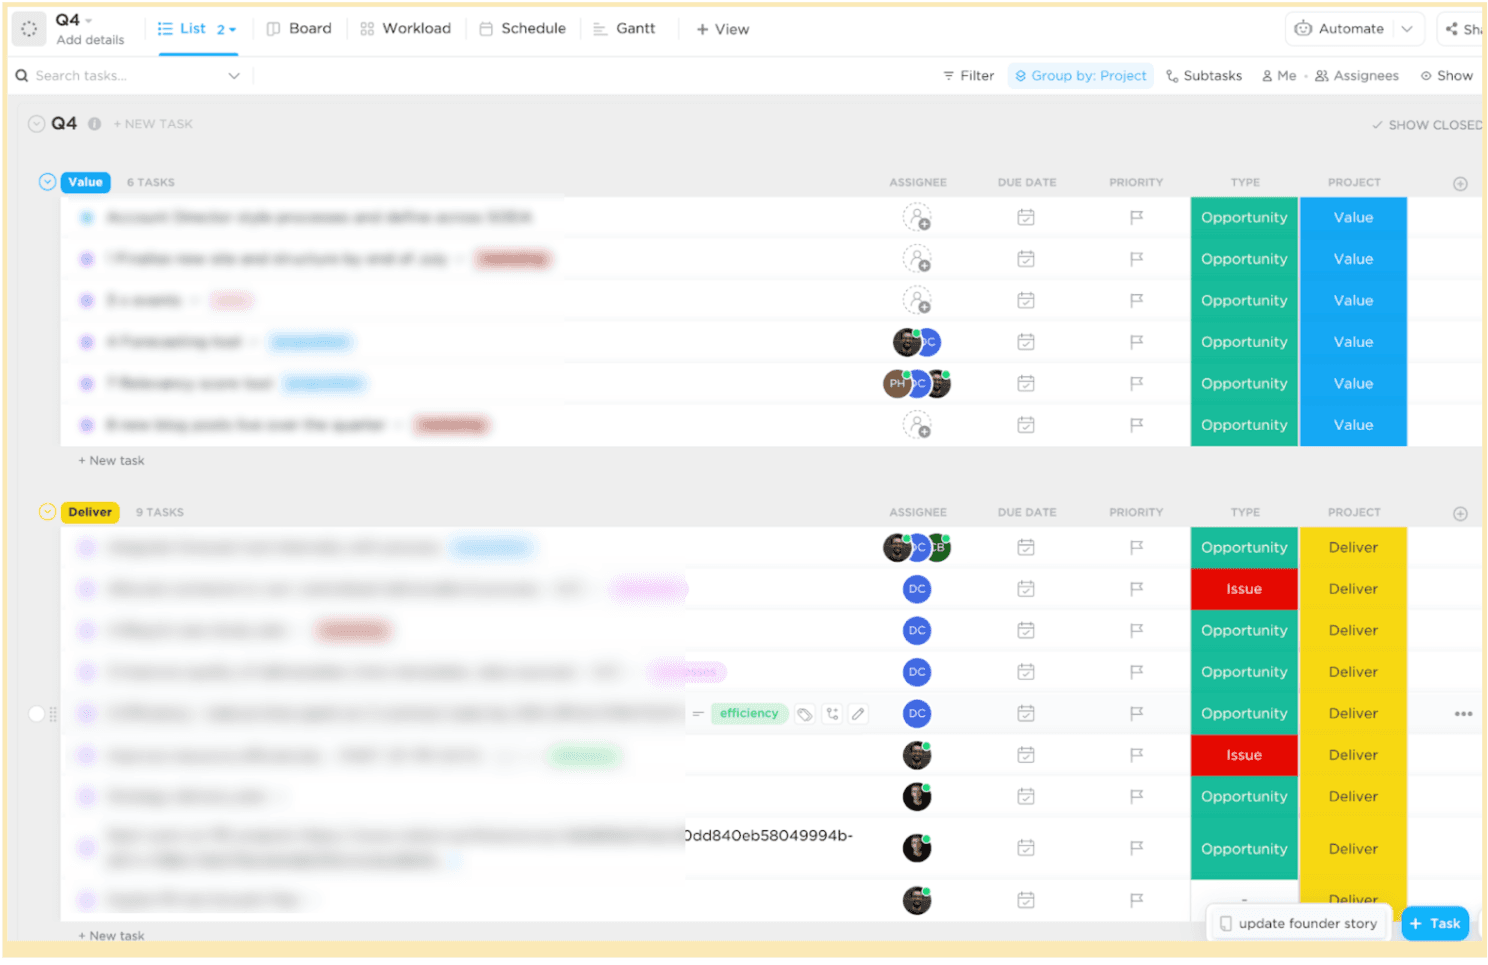Switch to the Gantt view tab
Viewport: 1488px width, 965px height.
pyautogui.click(x=625, y=29)
